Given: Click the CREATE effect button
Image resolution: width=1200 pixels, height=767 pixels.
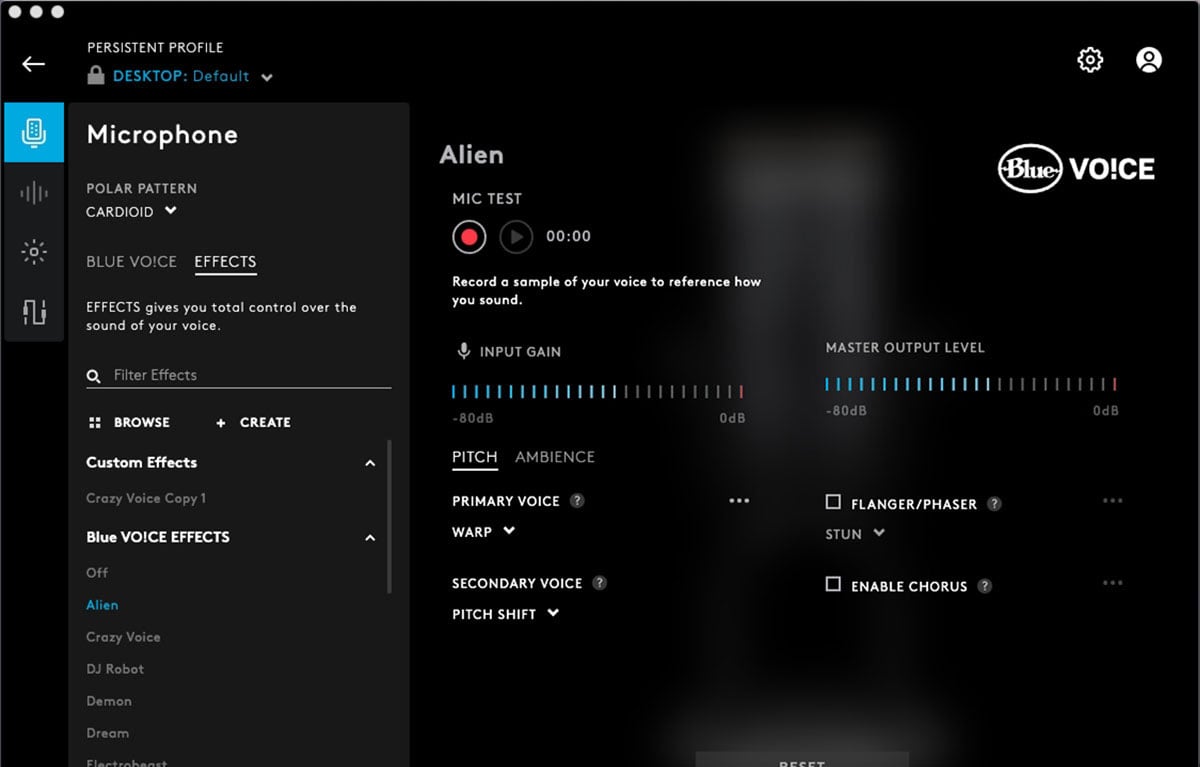Looking at the screenshot, I should tap(253, 423).
